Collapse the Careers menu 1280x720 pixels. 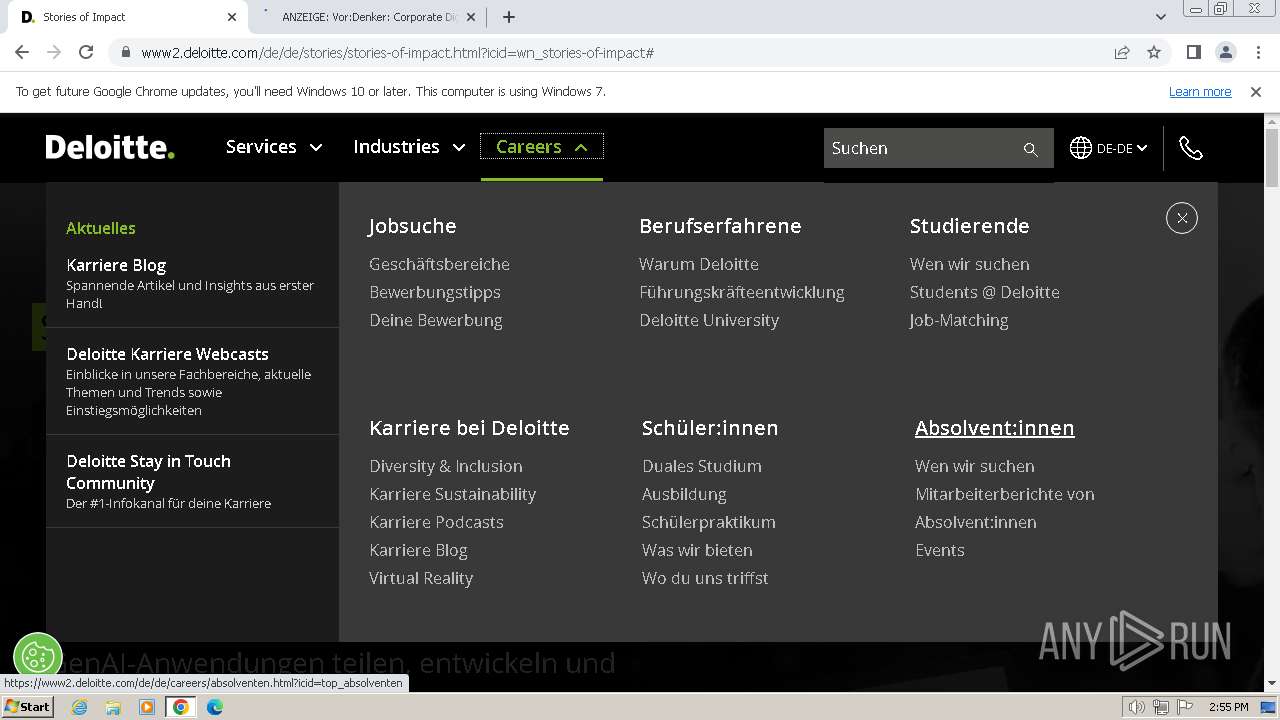[542, 147]
